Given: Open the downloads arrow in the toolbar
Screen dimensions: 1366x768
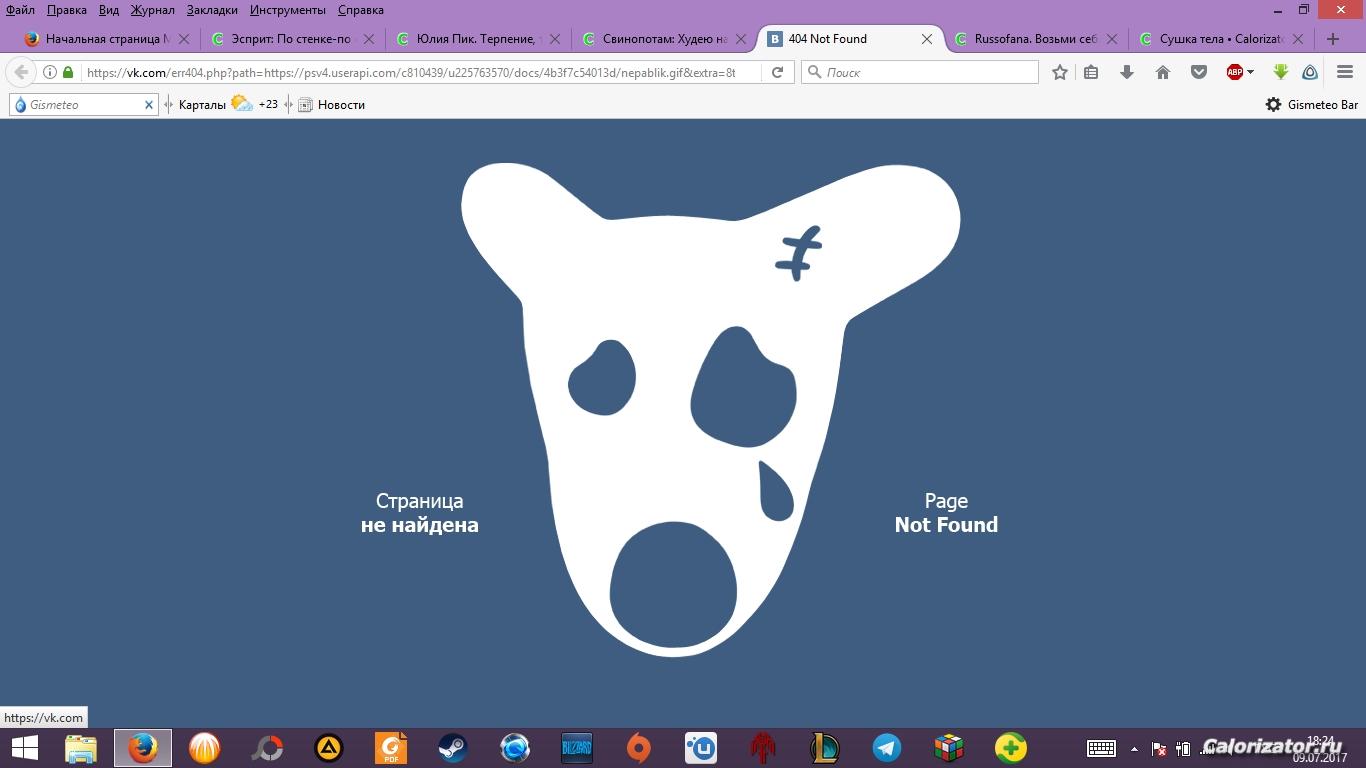Looking at the screenshot, I should pos(1127,72).
